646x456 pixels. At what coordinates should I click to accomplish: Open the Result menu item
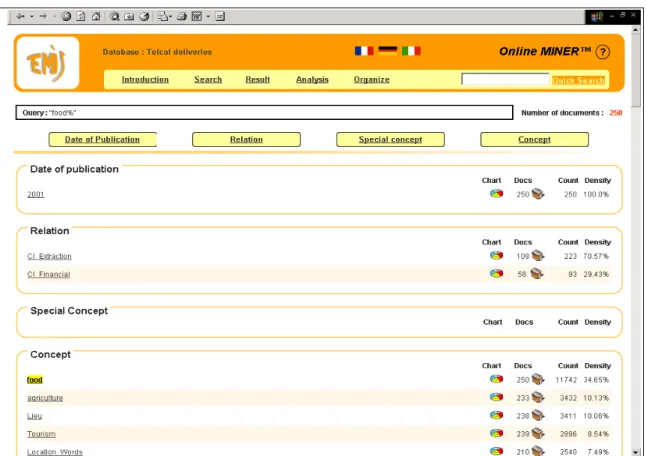257,80
